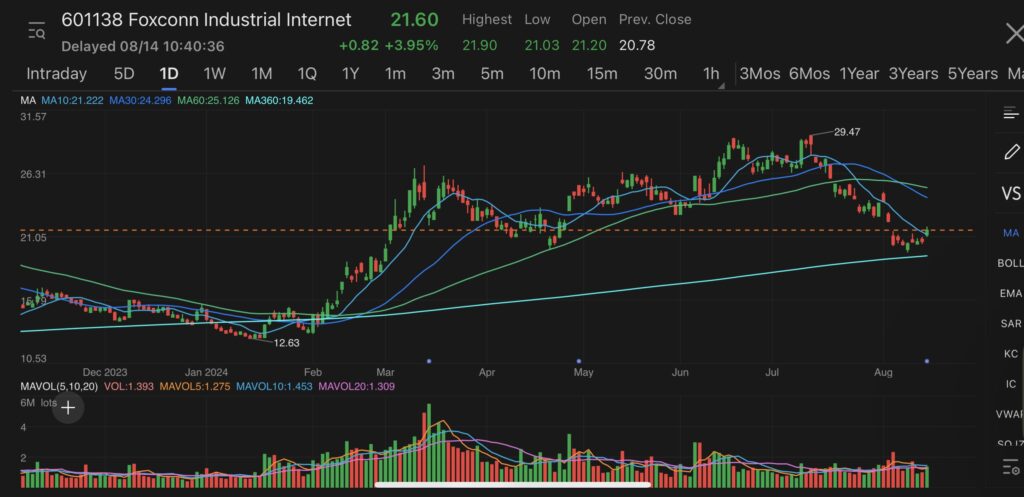Click the Delayed 08/14 10:40:36 timestamp
Image resolution: width=1024 pixels, height=497 pixels.
tap(143, 46)
